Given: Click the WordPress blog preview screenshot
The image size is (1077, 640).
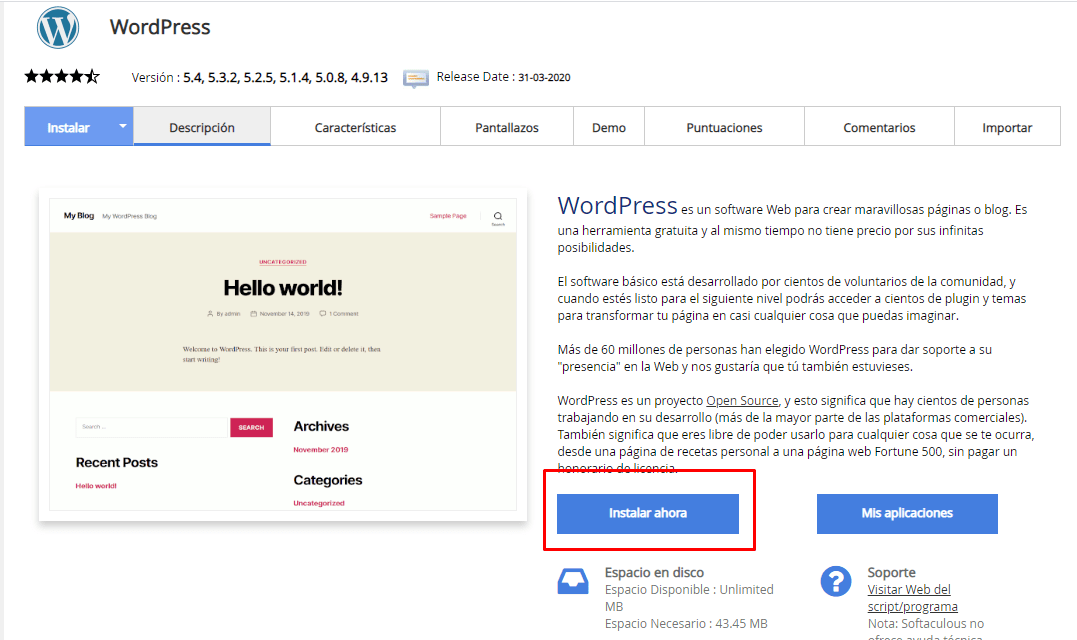Looking at the screenshot, I should click(283, 354).
